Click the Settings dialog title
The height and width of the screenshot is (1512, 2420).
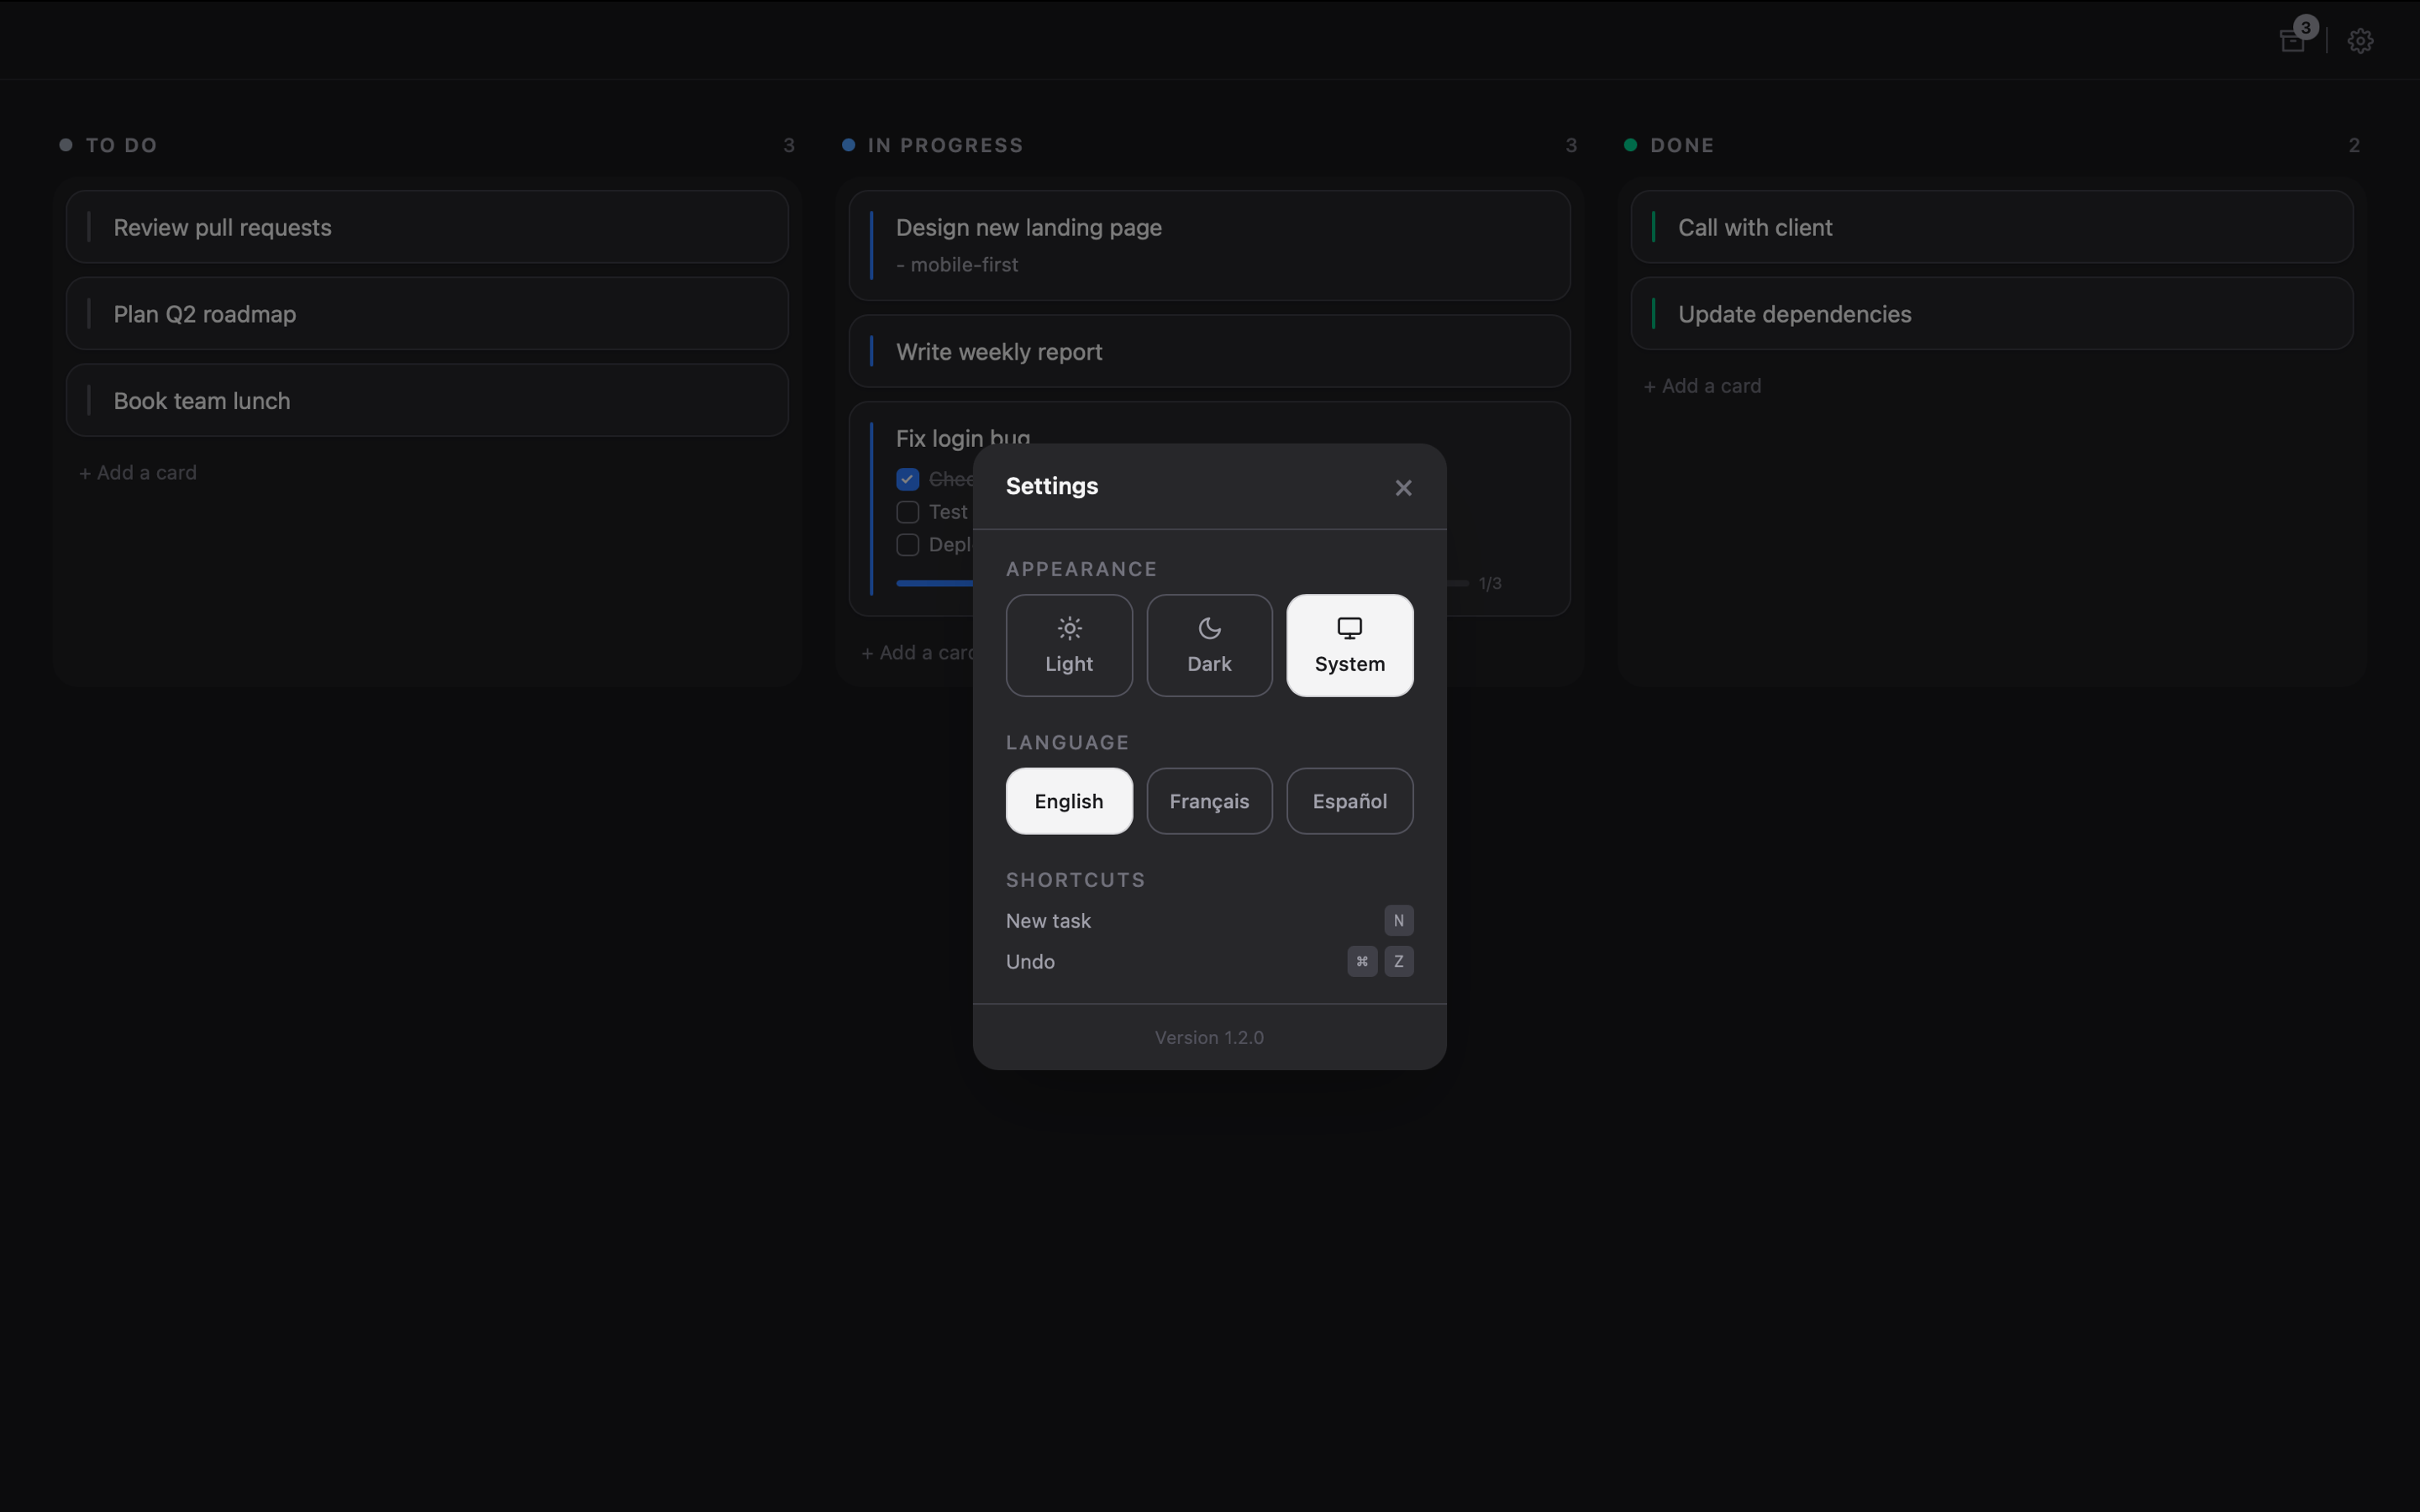point(1052,486)
